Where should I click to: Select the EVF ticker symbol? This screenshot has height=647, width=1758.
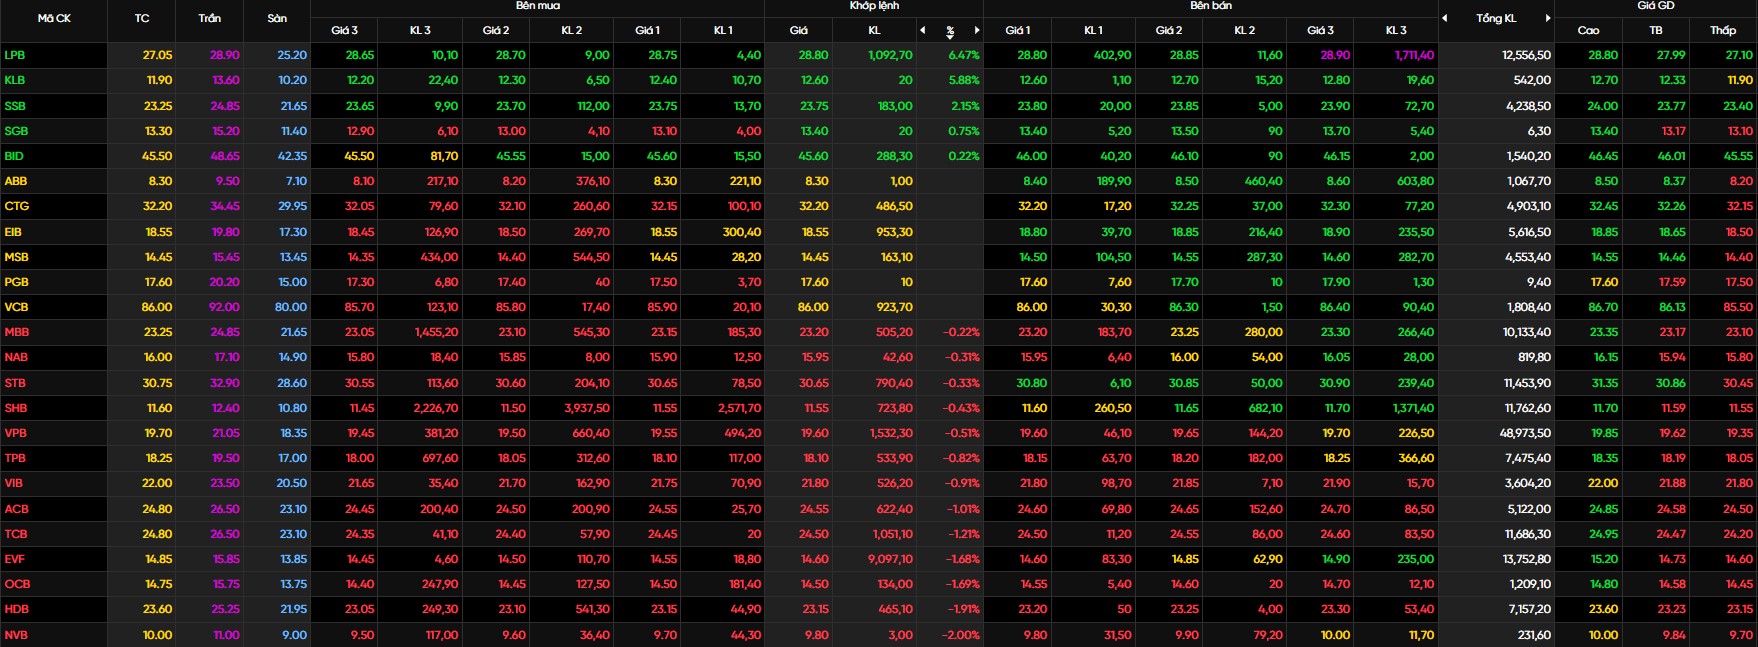coord(14,559)
